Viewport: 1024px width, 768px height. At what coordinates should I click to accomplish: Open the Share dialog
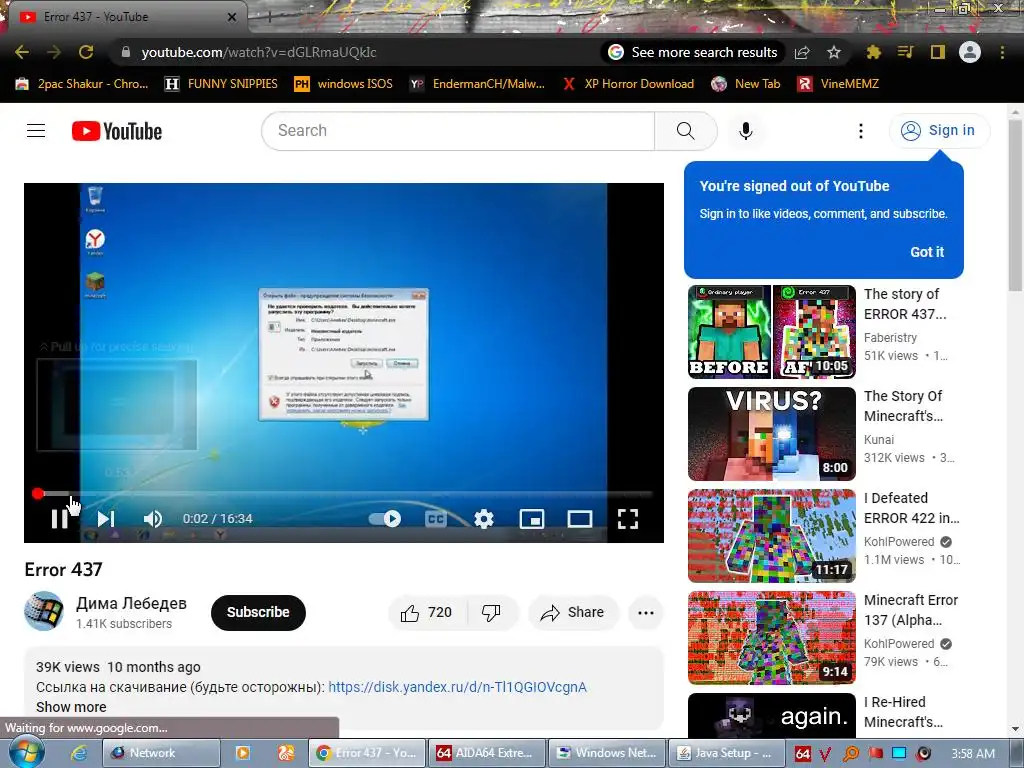(x=573, y=613)
